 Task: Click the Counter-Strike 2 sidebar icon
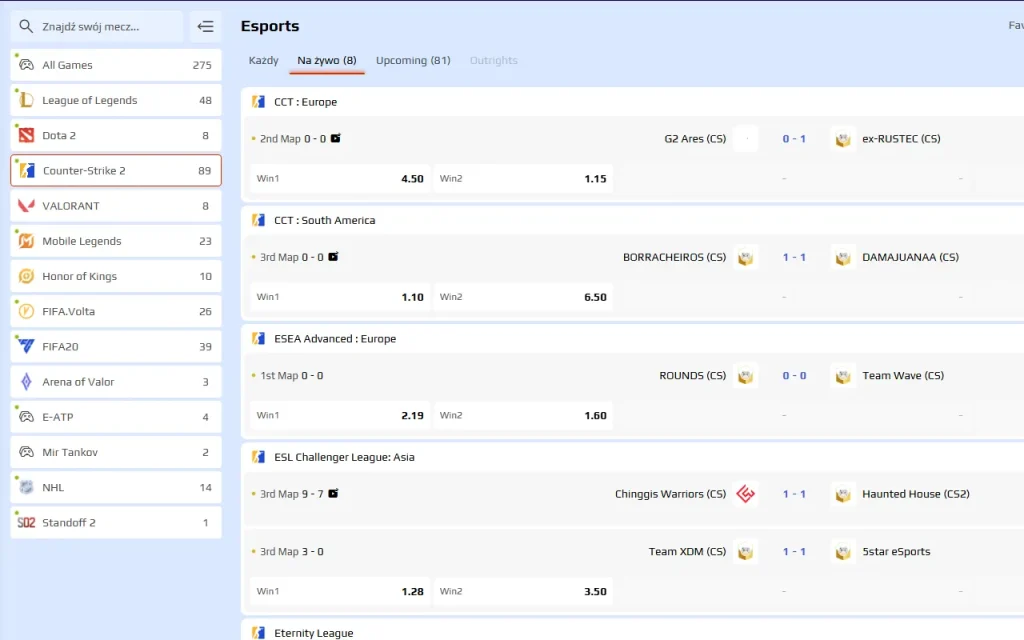click(x=27, y=170)
